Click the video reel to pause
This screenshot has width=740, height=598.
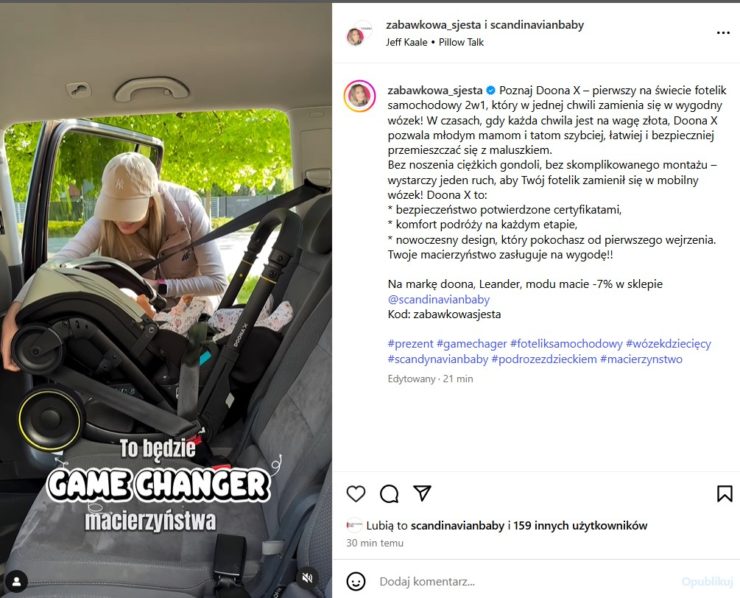166,300
